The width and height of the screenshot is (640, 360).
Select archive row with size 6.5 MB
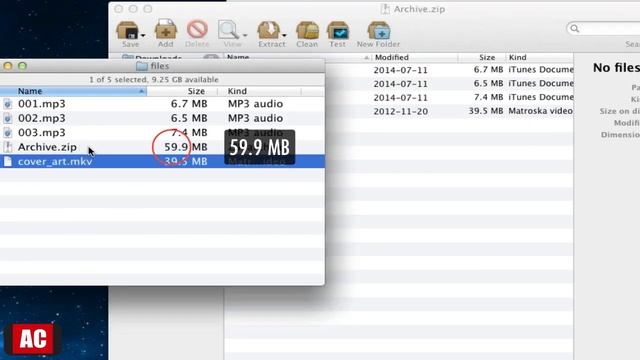tap(449, 84)
